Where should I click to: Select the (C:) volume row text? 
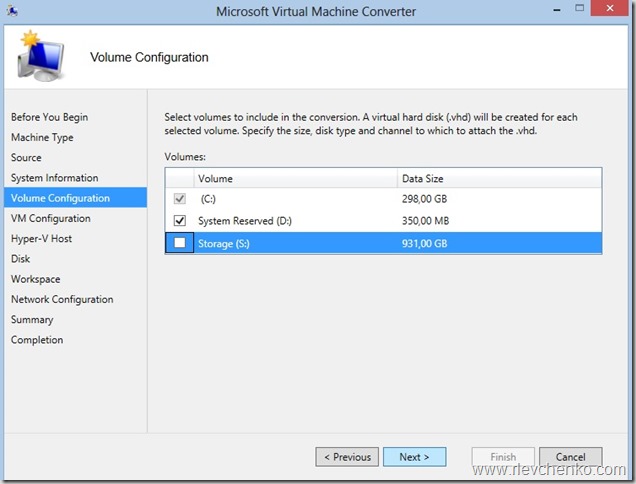click(208, 199)
